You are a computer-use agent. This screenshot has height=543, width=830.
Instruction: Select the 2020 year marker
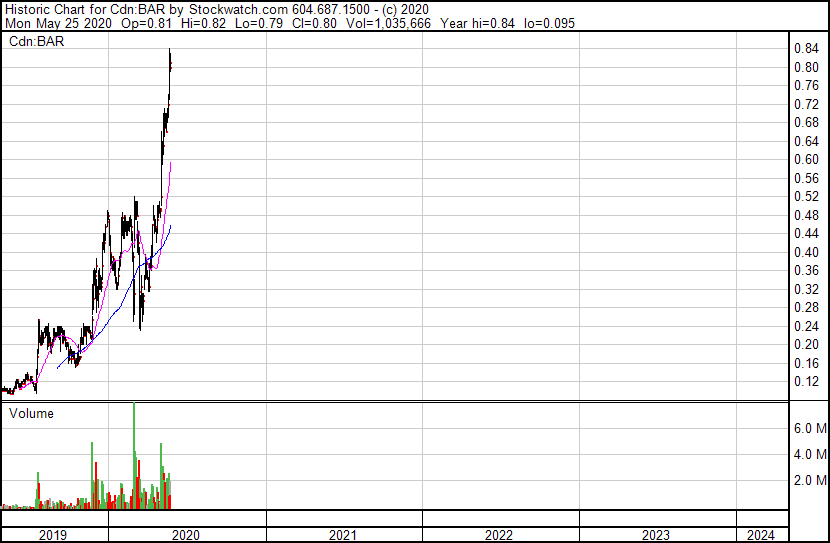[x=186, y=535]
